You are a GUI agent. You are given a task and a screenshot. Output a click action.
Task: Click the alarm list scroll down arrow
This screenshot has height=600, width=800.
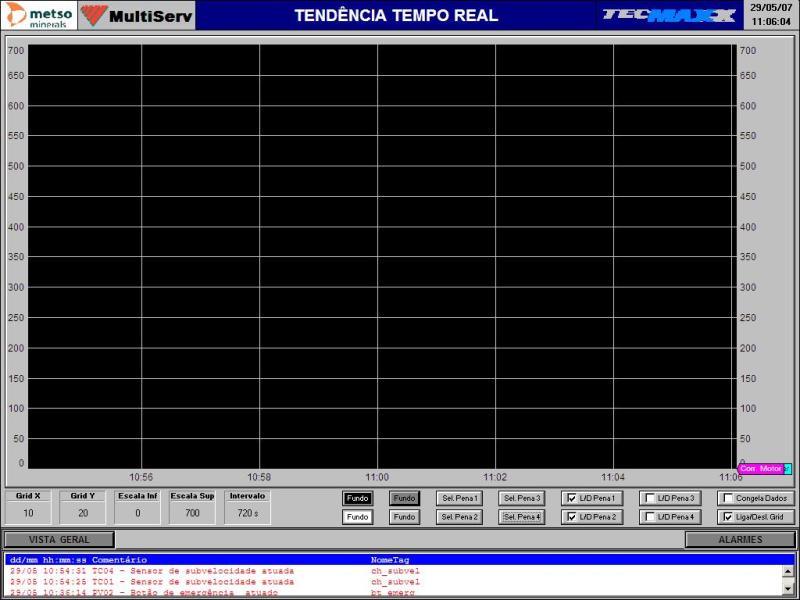point(789,590)
